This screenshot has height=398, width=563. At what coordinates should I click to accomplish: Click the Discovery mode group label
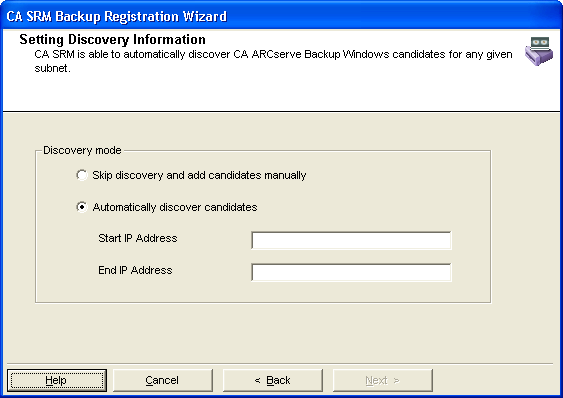pos(82,150)
